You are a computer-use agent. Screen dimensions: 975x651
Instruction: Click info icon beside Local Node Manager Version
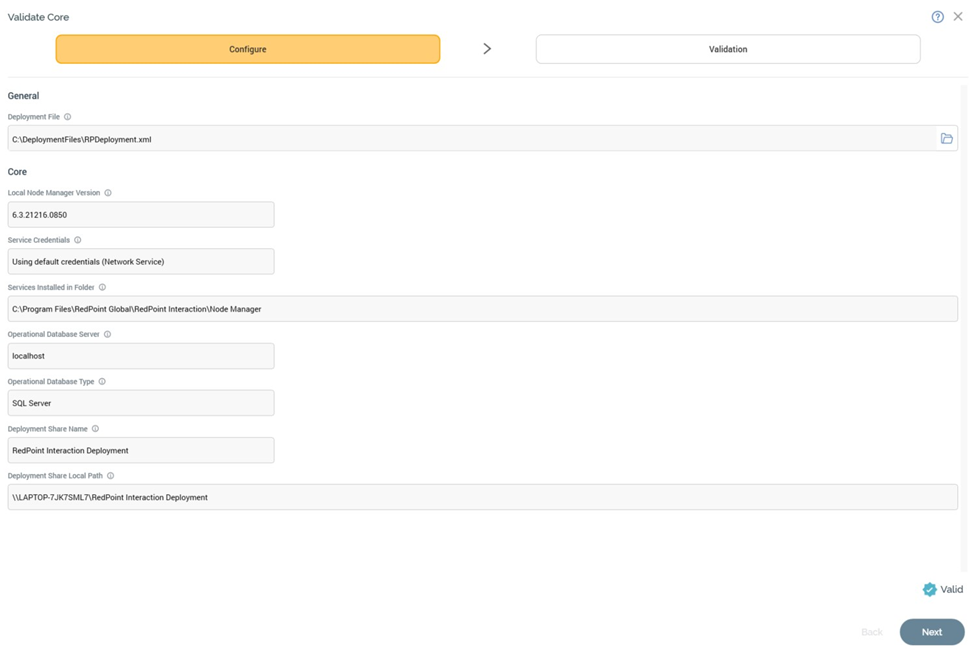coord(108,193)
